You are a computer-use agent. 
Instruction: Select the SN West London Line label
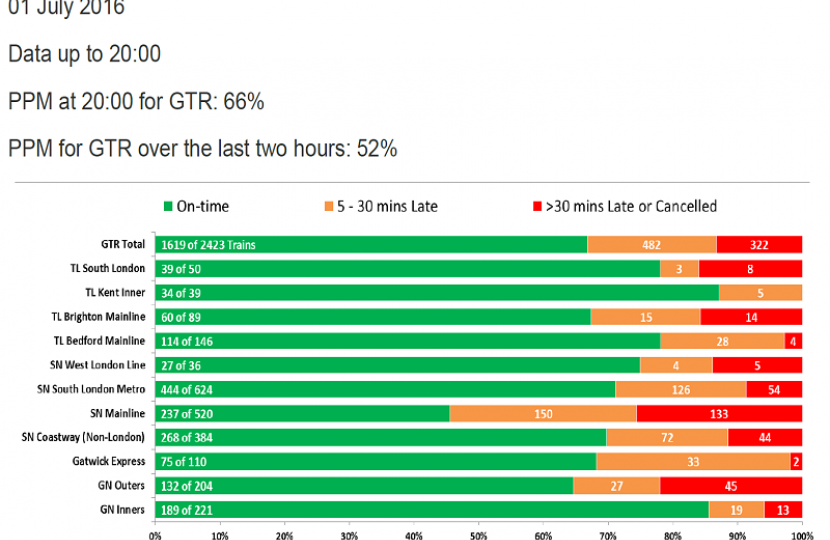tap(98, 365)
